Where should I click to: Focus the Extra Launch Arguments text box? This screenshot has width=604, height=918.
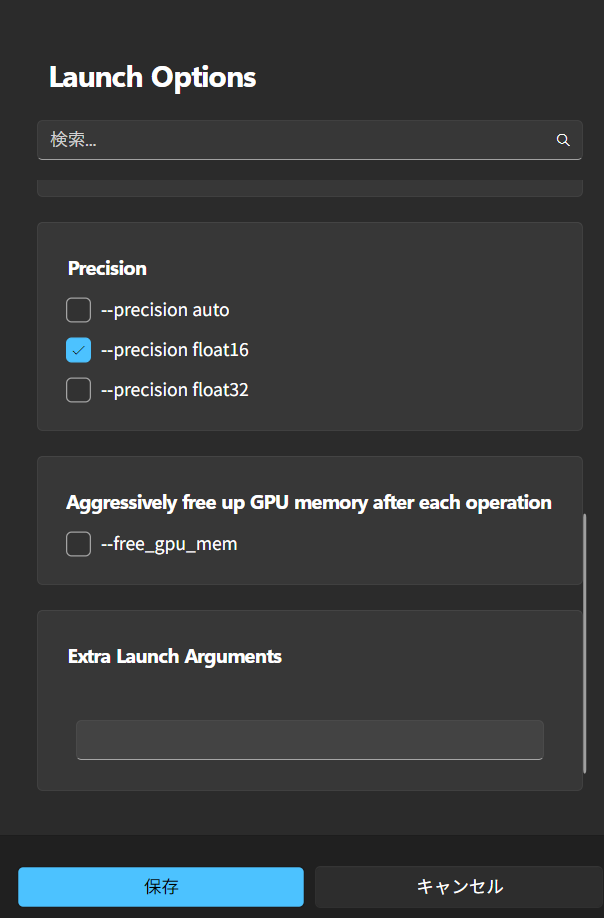pyautogui.click(x=309, y=740)
